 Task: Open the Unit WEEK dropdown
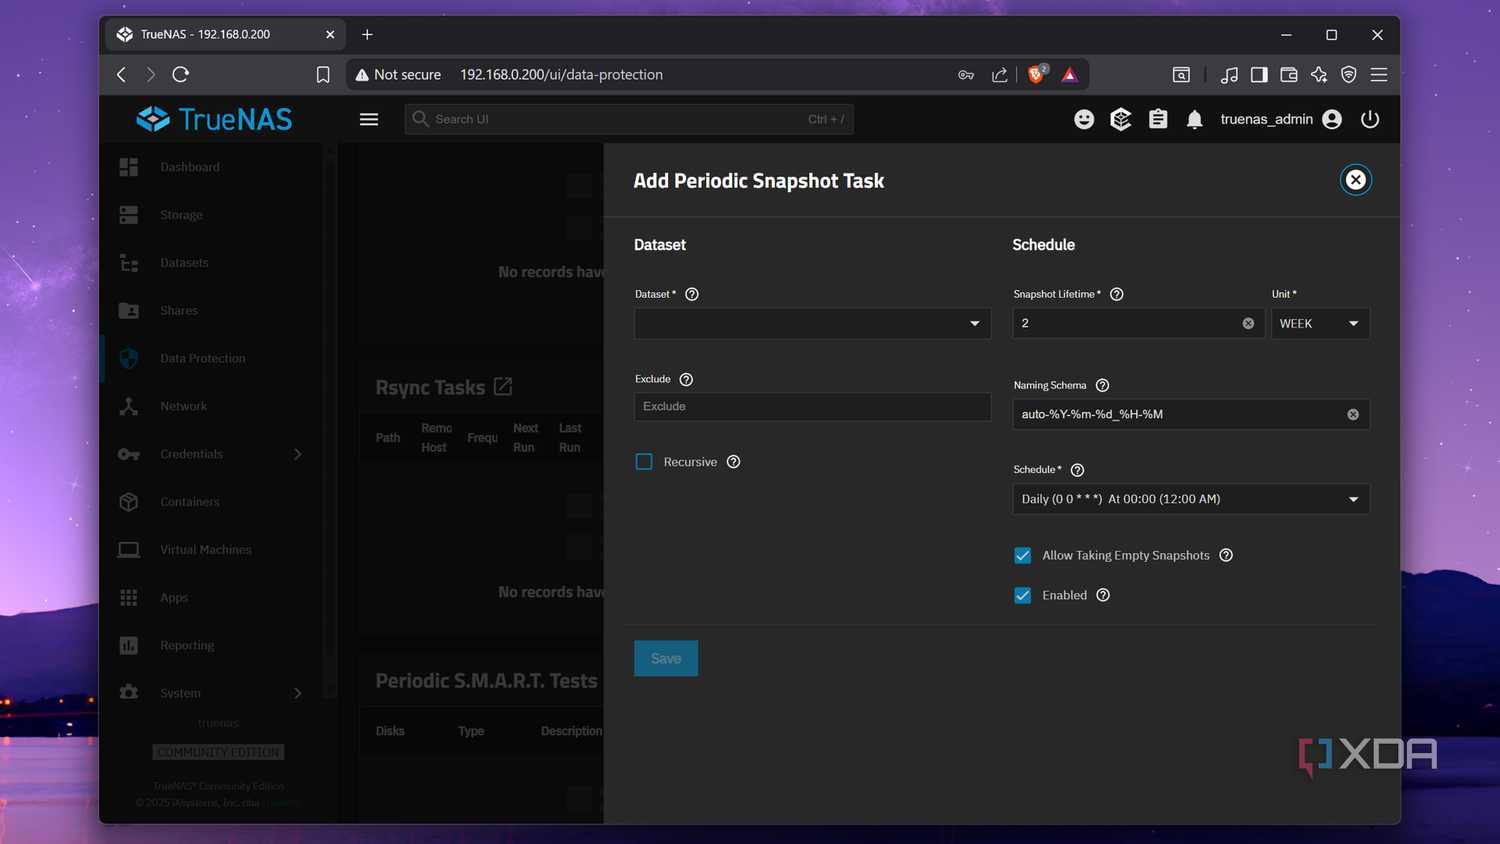point(1320,323)
